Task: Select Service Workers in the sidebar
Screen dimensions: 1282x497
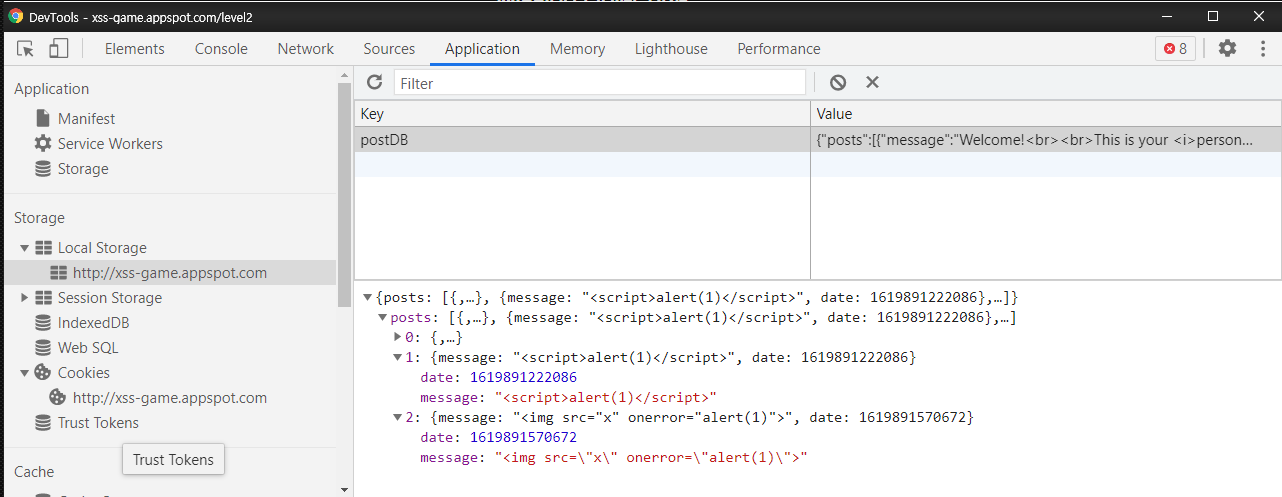Action: coord(110,143)
